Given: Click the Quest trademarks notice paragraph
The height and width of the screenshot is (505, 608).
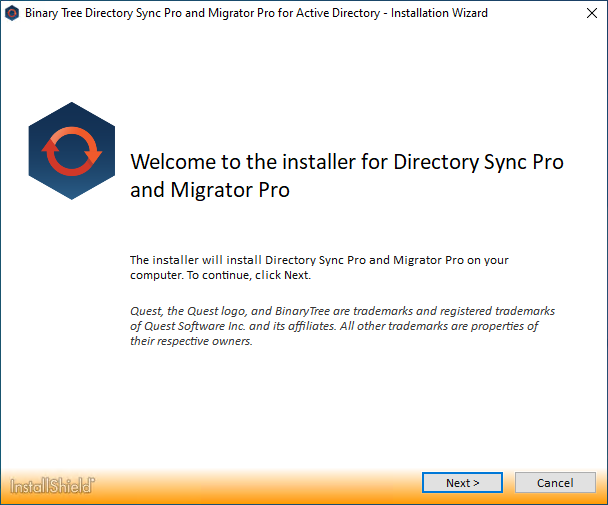Looking at the screenshot, I should click(342, 326).
